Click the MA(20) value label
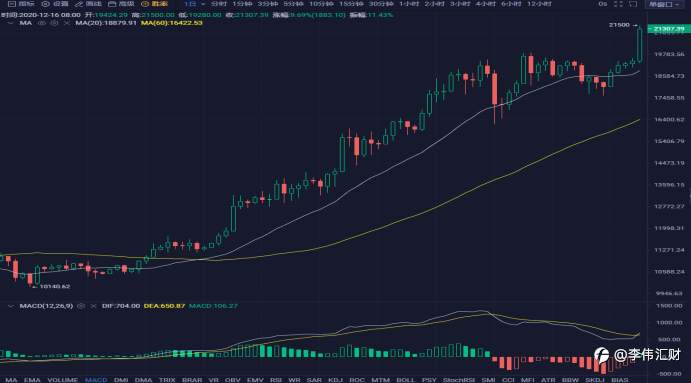This screenshot has width=691, height=383. tap(106, 23)
